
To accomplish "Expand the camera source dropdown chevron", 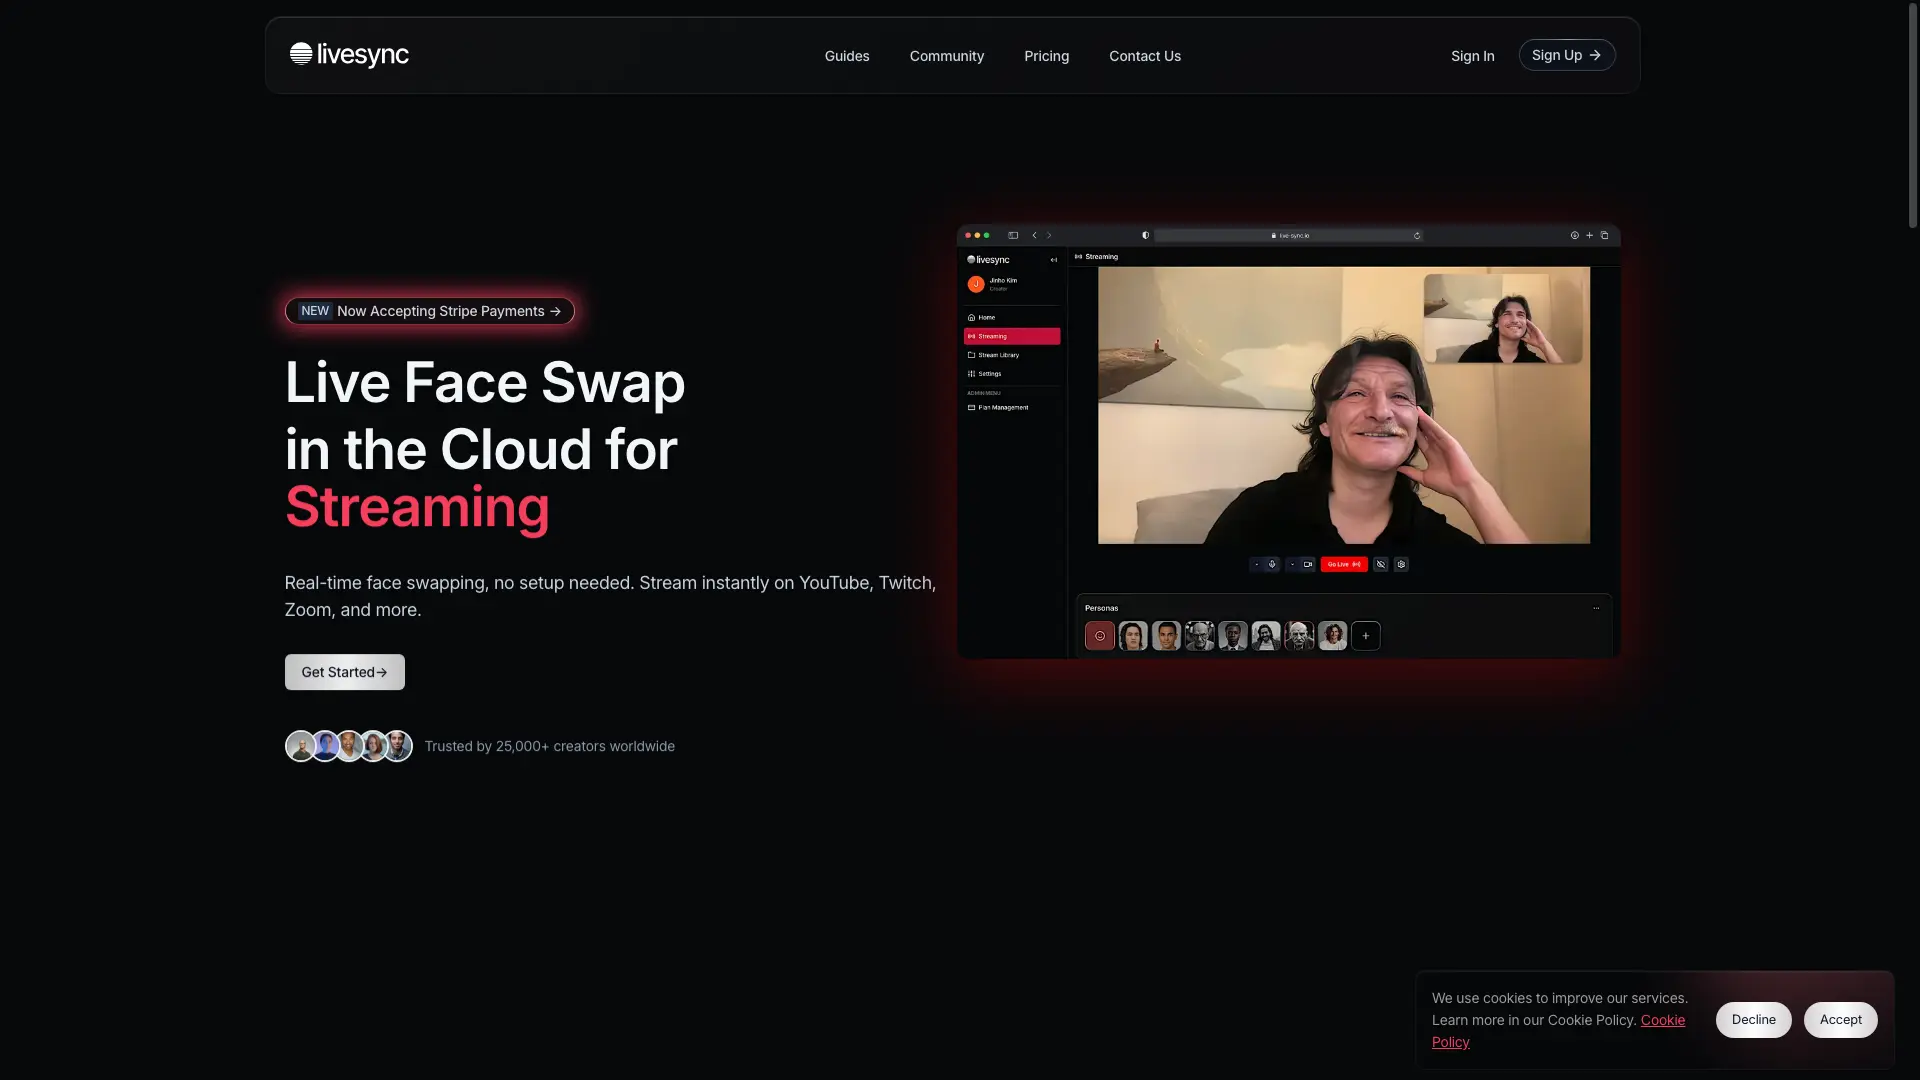I will click(x=1292, y=564).
